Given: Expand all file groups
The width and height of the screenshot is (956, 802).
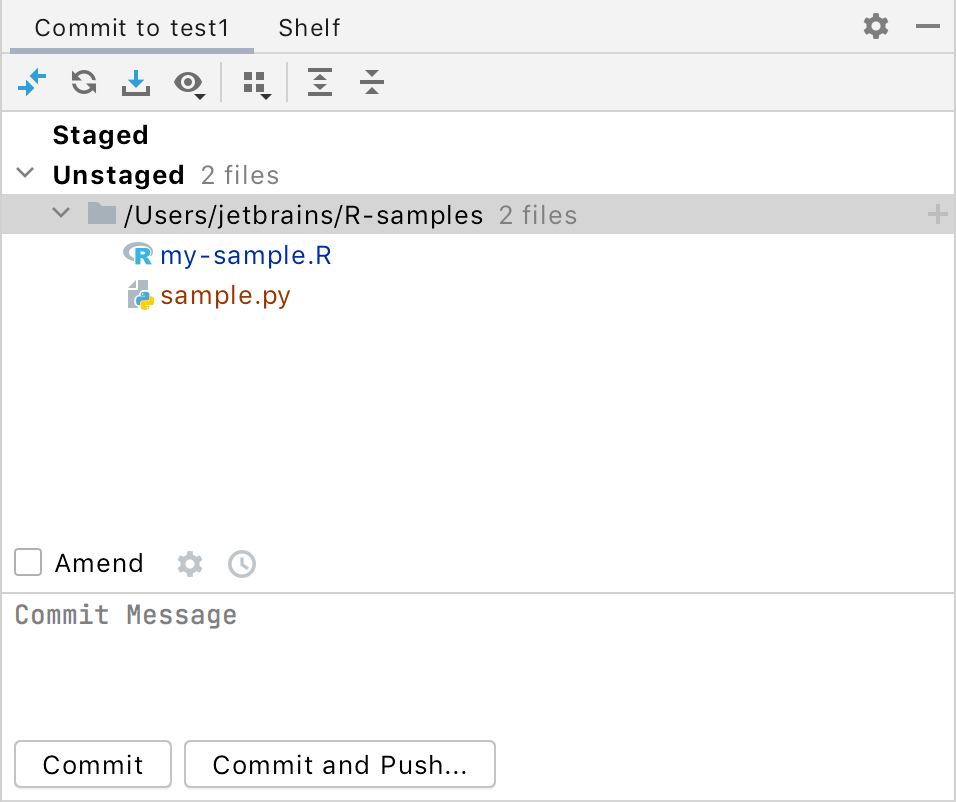Looking at the screenshot, I should [x=320, y=83].
